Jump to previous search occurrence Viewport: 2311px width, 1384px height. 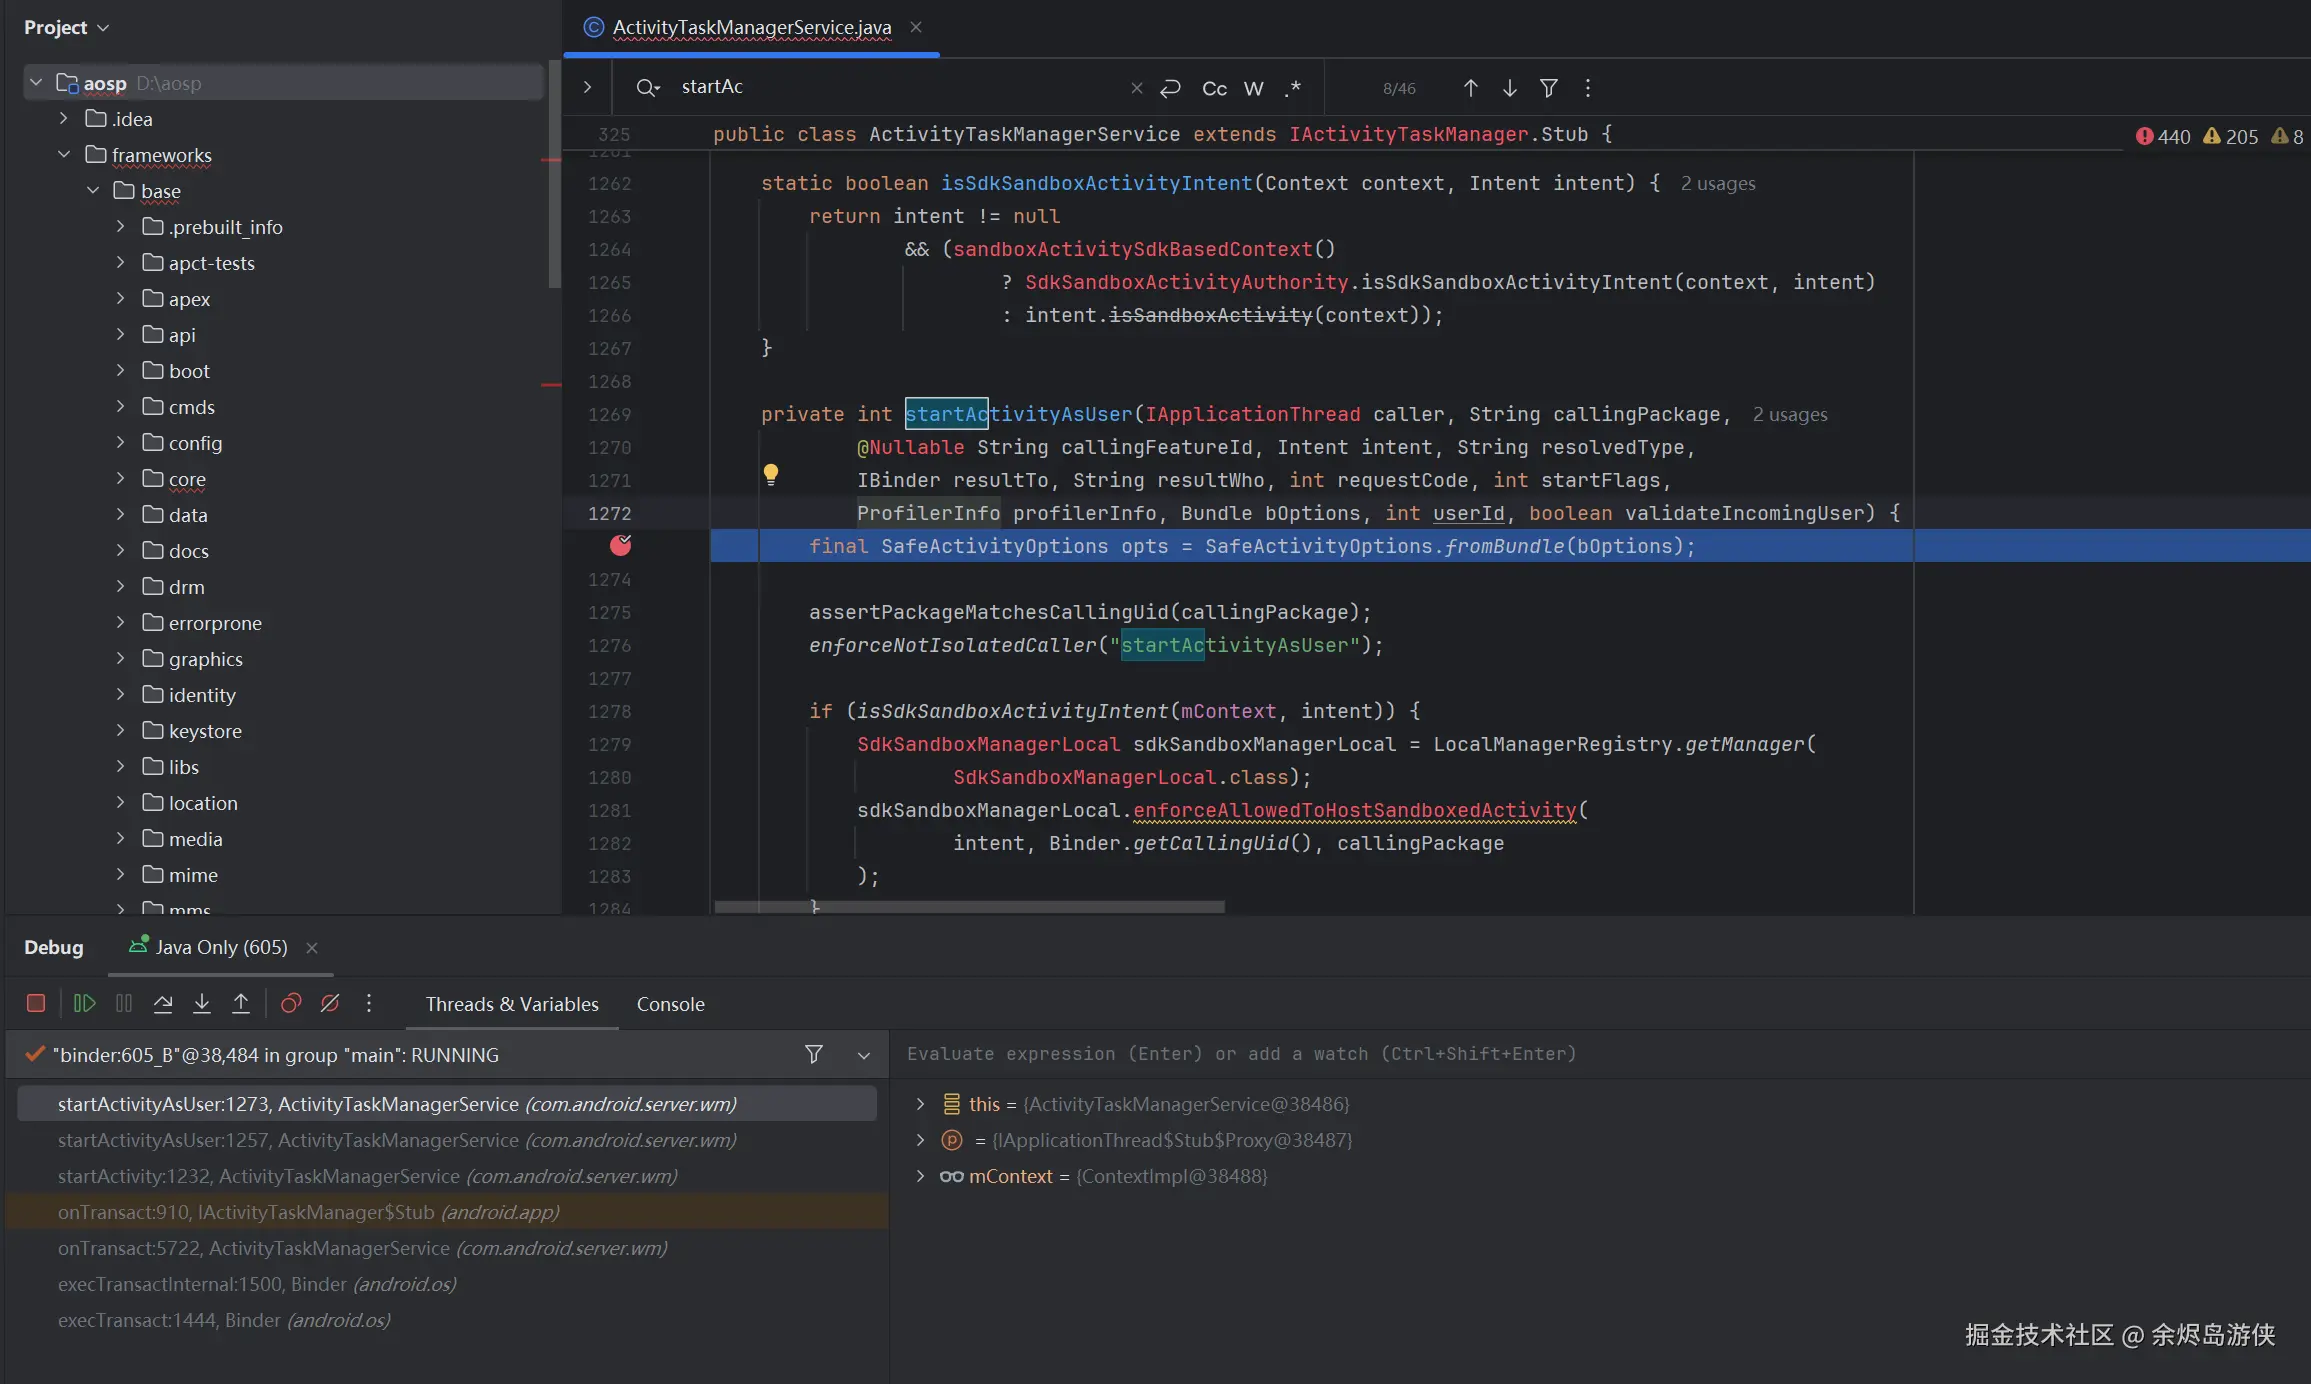click(1470, 88)
